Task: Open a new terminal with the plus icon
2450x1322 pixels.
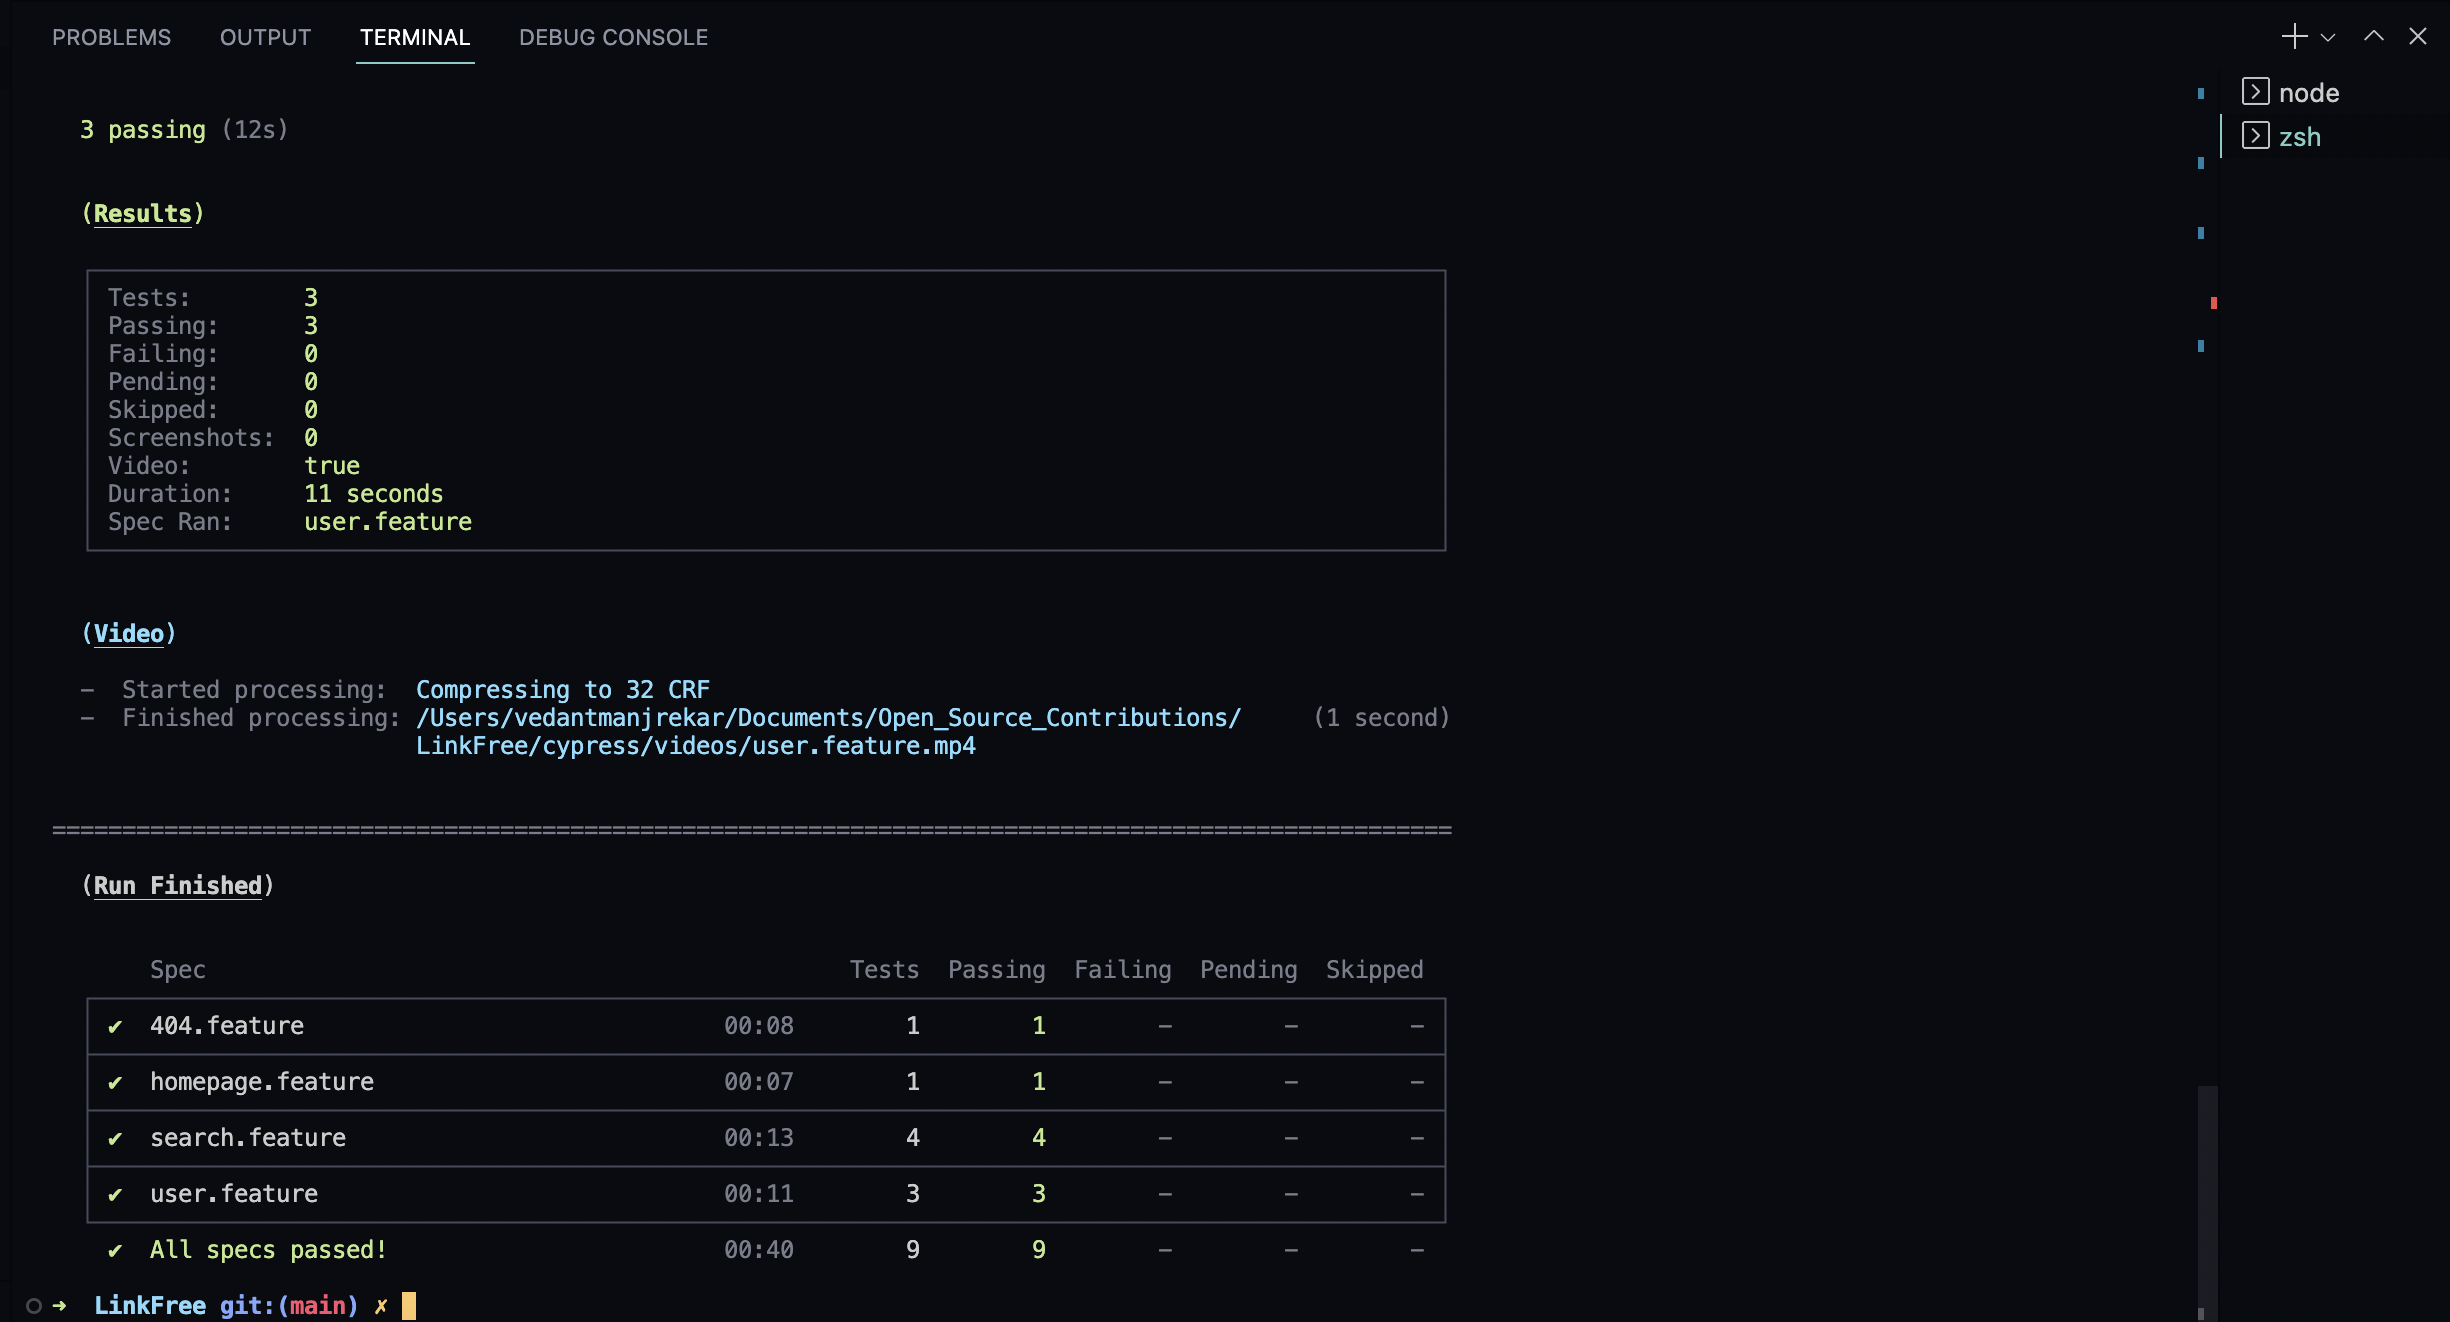Action: coord(2293,36)
